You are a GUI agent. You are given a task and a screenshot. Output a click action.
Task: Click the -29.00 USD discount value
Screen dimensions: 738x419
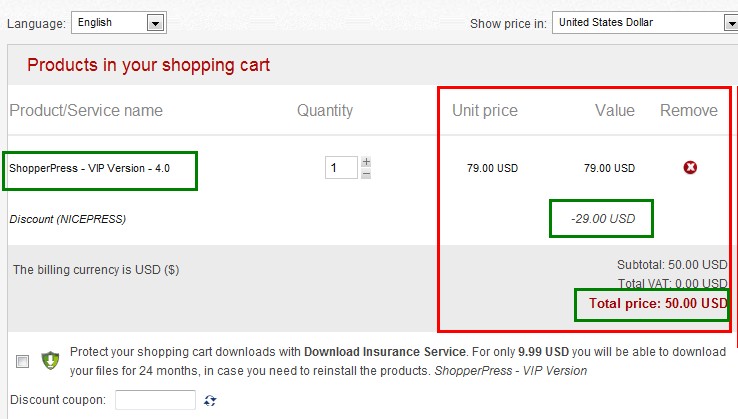[603, 218]
